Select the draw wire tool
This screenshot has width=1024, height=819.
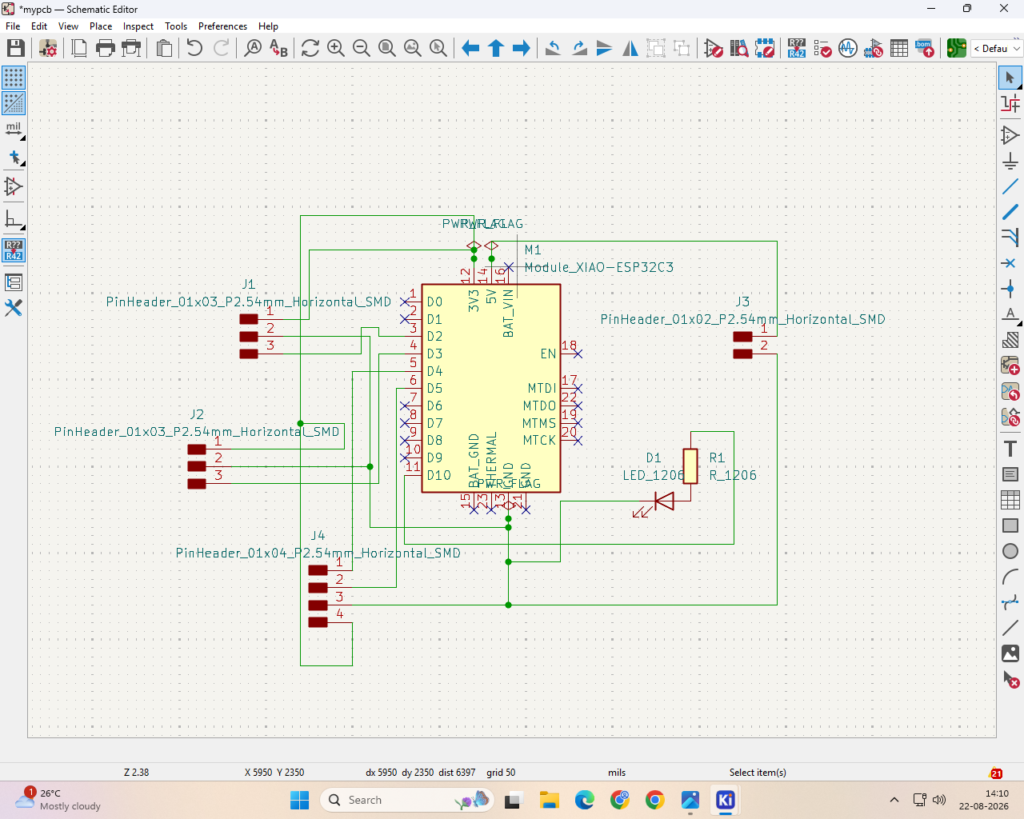click(1010, 186)
